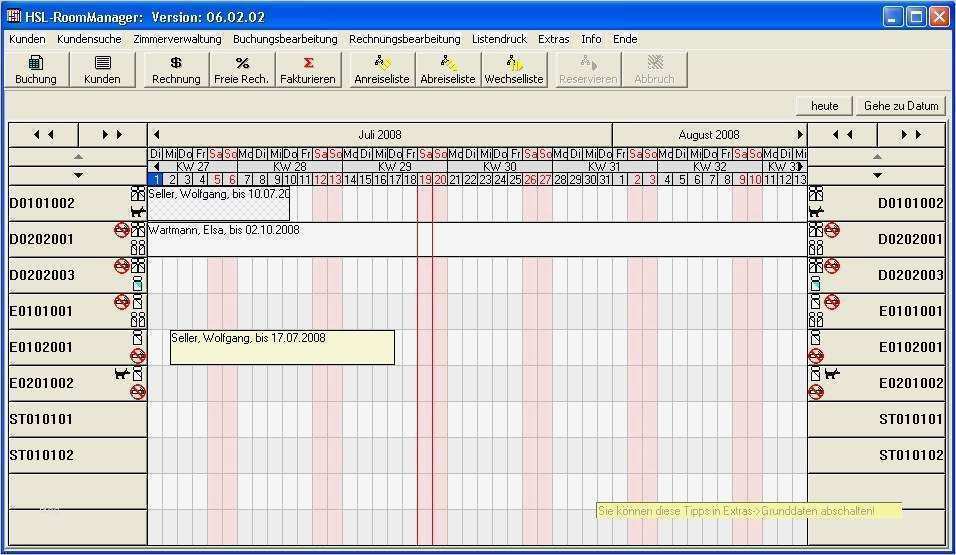Select room ST010101 in left list
Image resolution: width=956 pixels, height=555 pixels.
77,419
